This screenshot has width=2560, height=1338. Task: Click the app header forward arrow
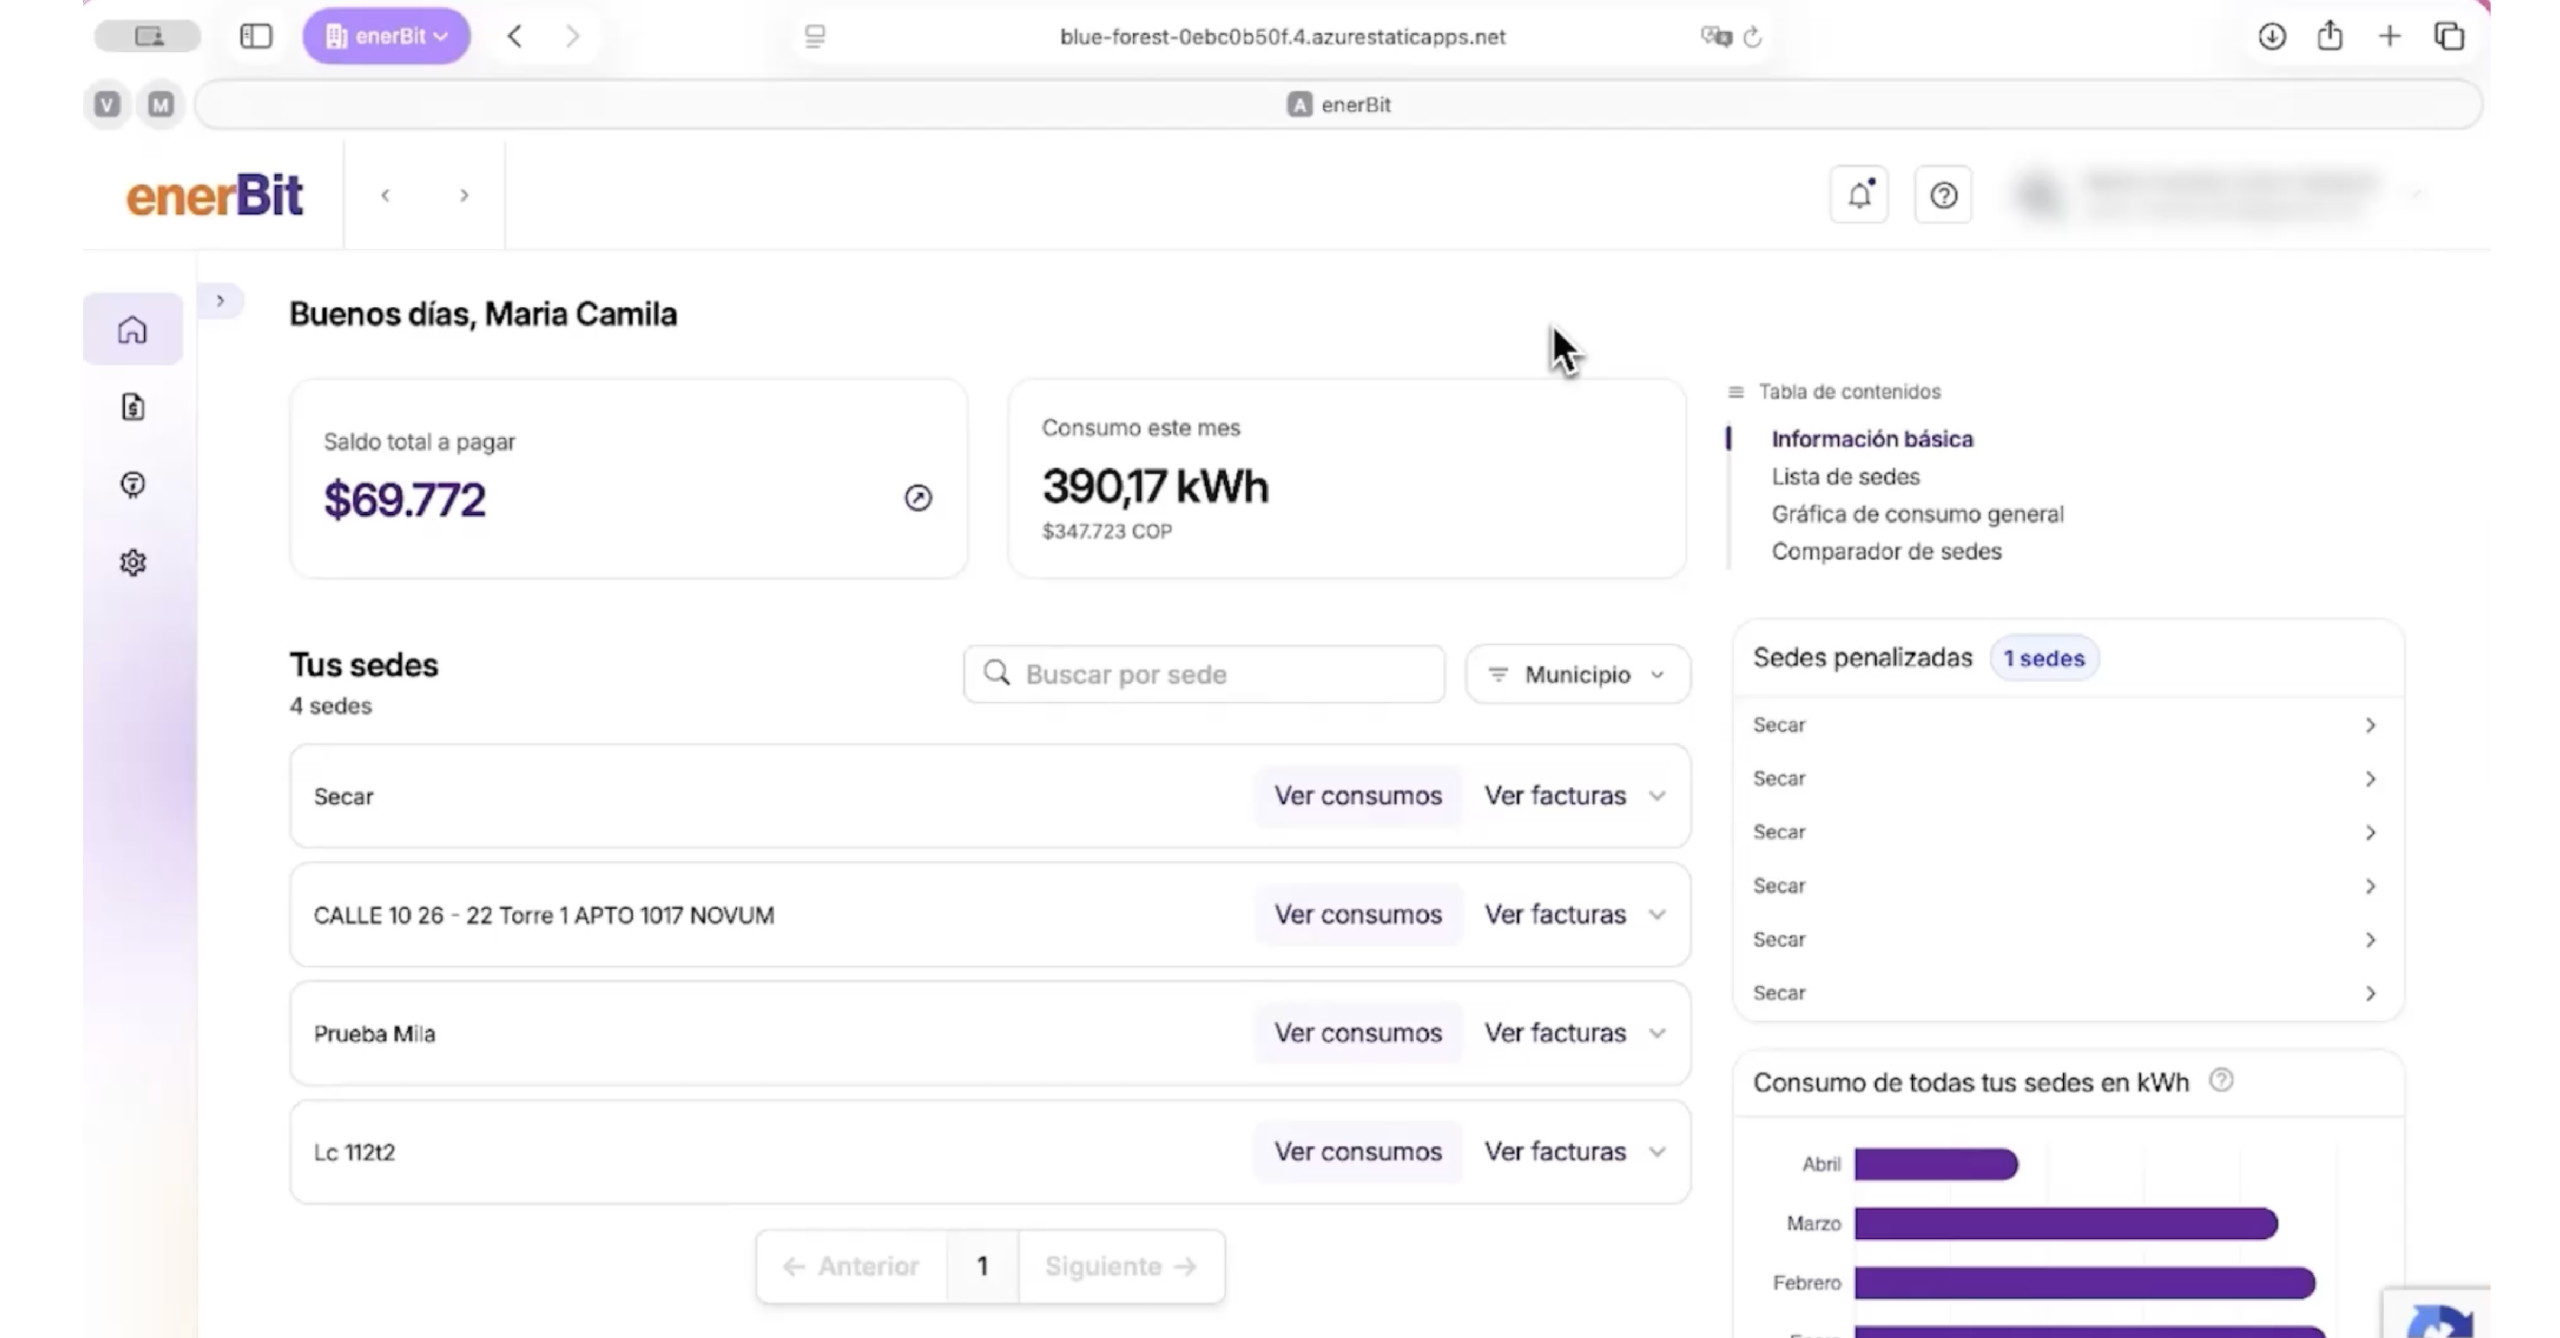coord(464,195)
